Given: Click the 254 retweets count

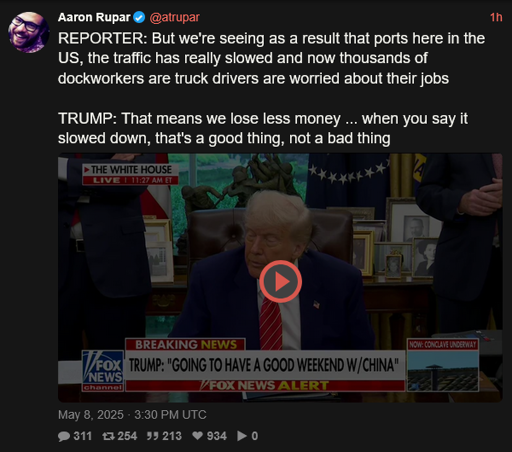Looking at the screenshot, I should tap(127, 436).
